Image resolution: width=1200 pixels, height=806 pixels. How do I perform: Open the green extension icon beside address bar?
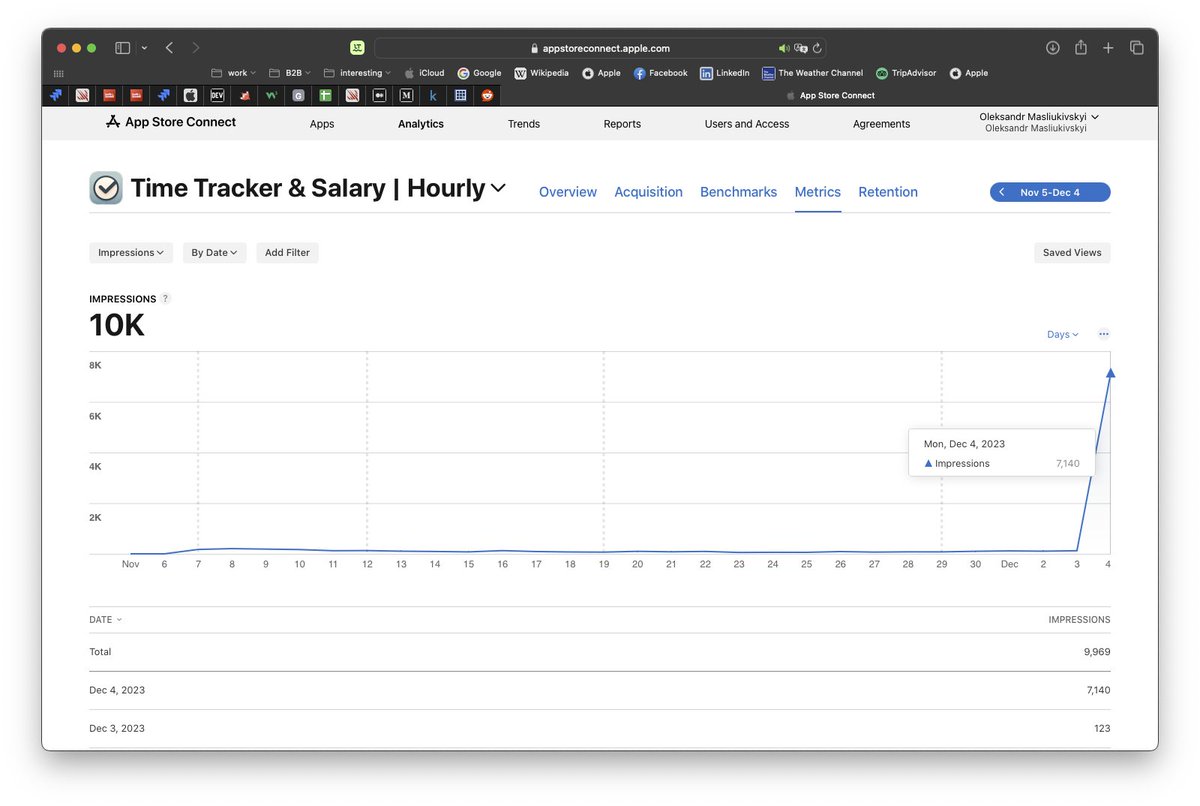[357, 48]
